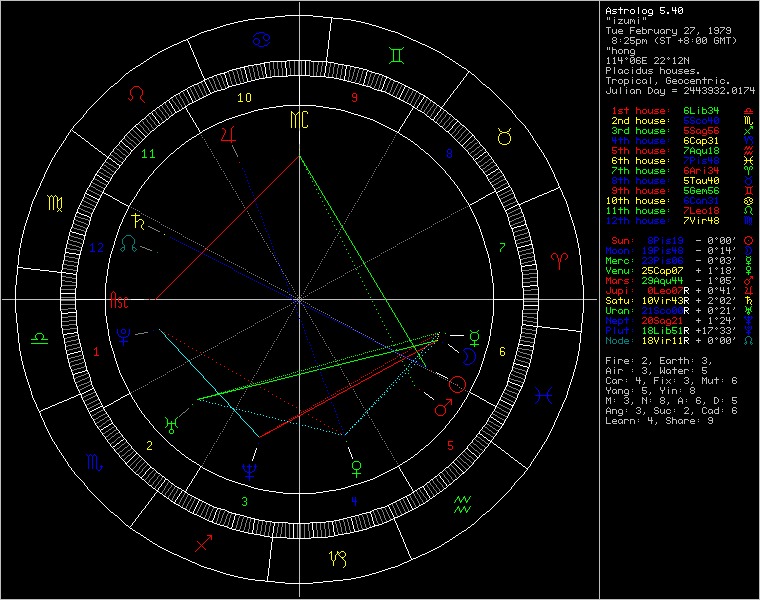This screenshot has height=600, width=760.
Task: Select the red Sagittarius arrow glyph on the wheel
Action: 204,543
